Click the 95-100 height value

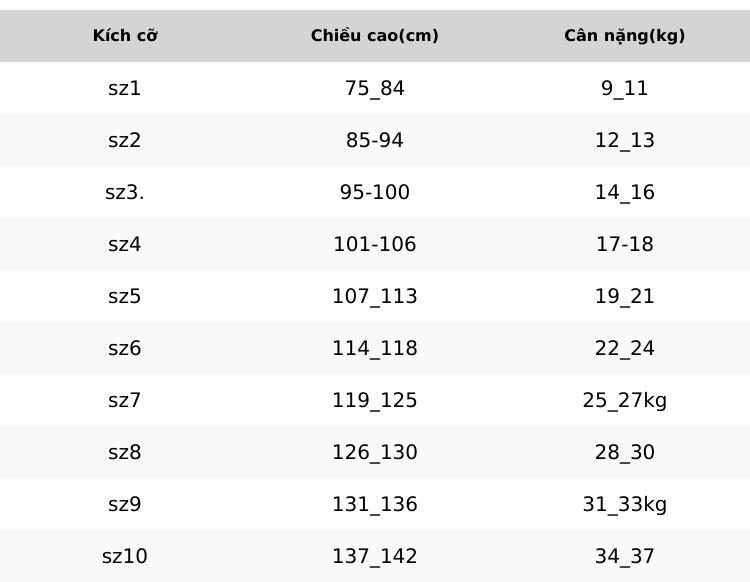[x=375, y=192]
